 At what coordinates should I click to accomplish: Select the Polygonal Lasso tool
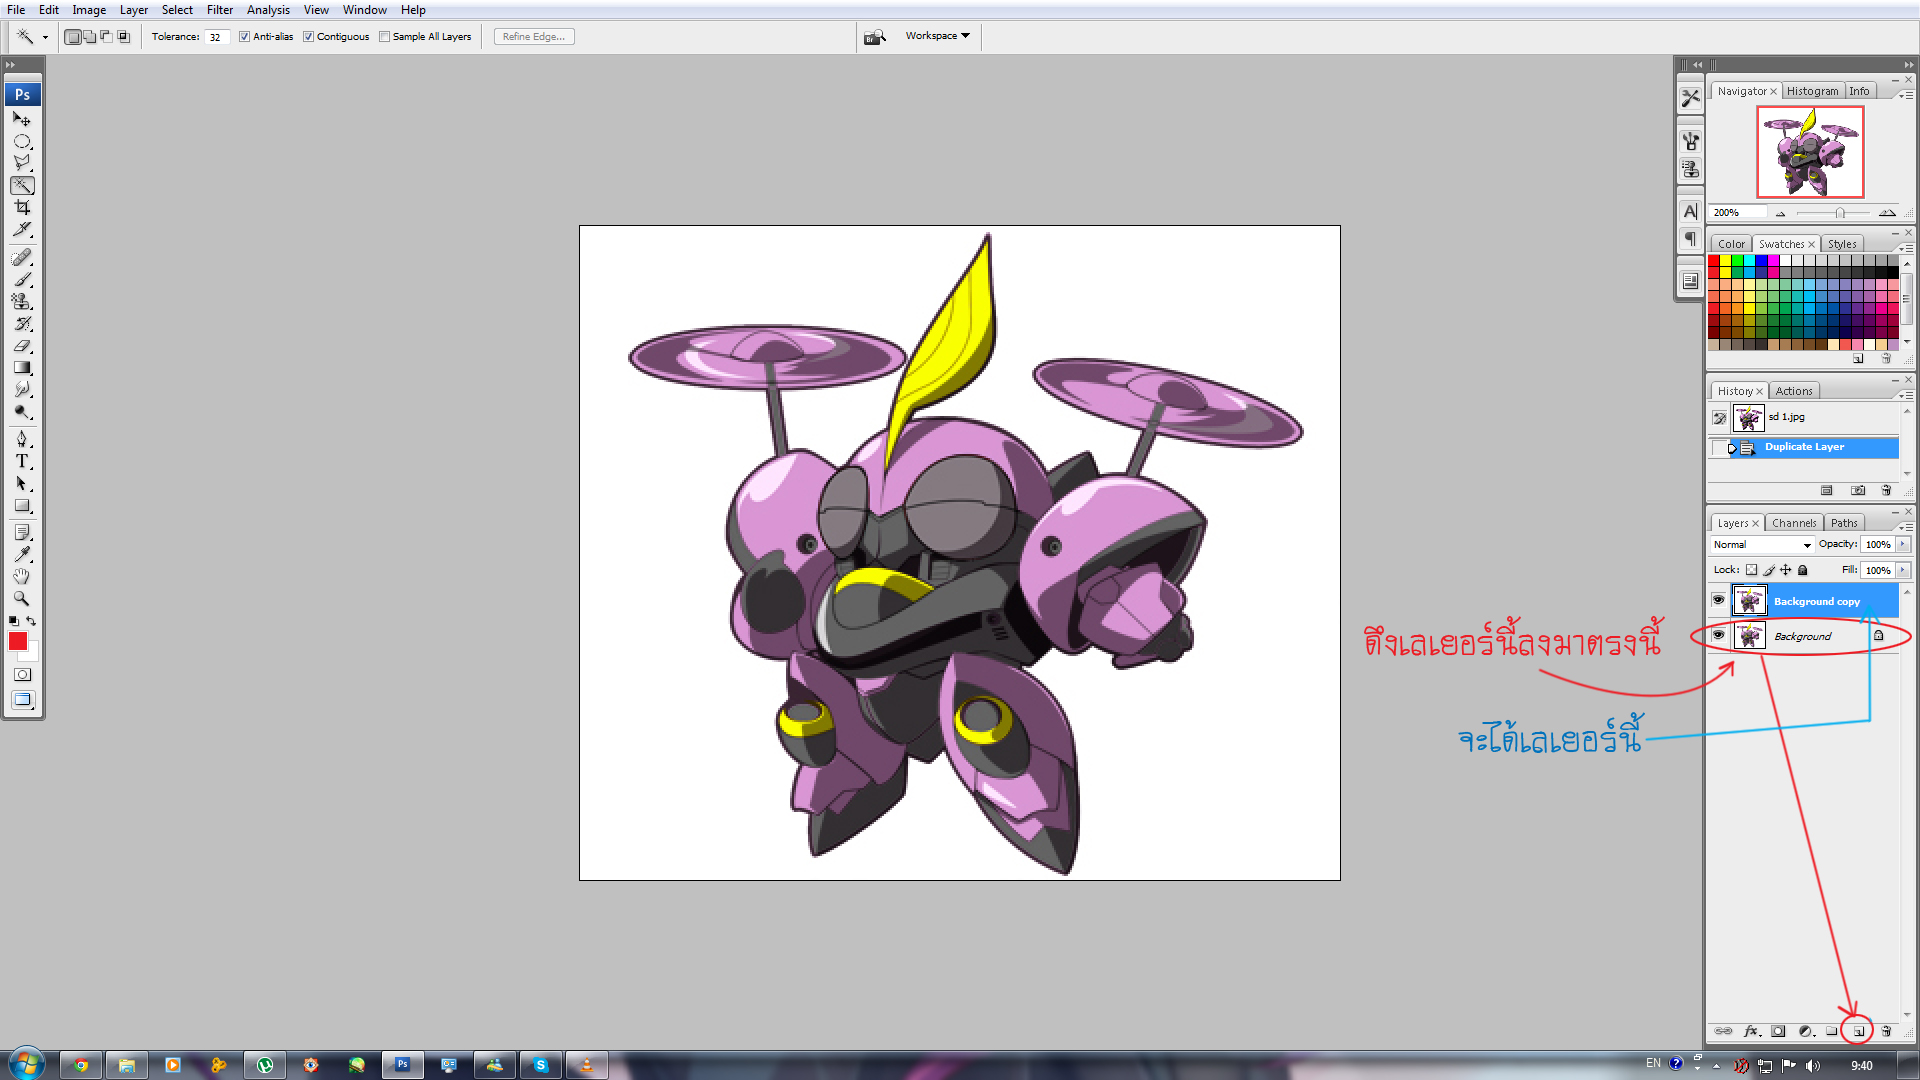[22, 163]
